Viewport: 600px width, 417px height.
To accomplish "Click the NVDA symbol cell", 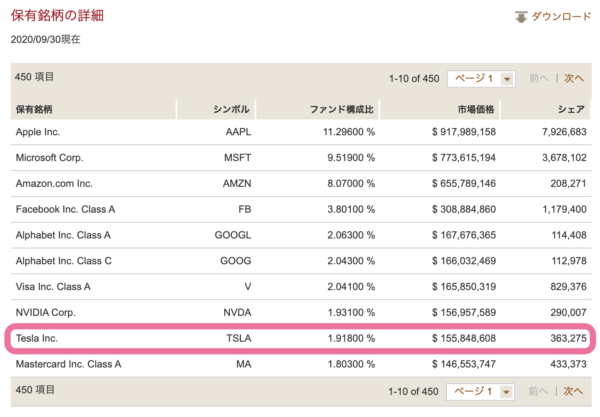I will tap(237, 313).
